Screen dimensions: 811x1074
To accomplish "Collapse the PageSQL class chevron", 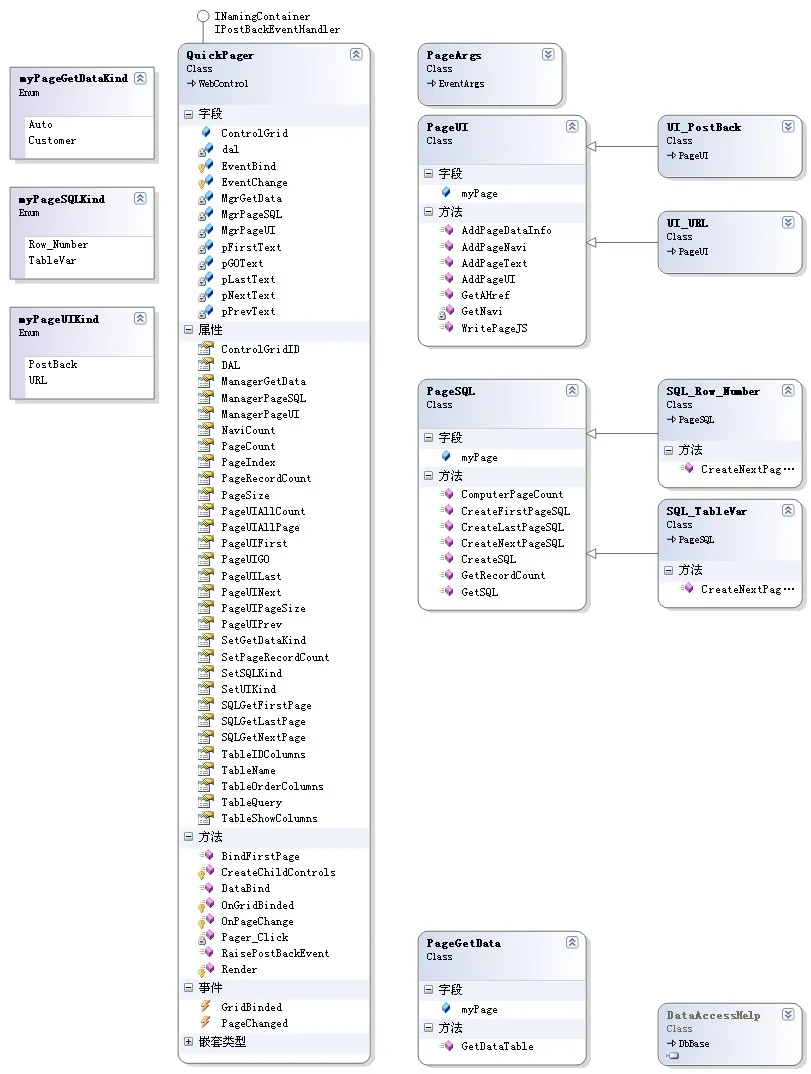I will coord(572,390).
